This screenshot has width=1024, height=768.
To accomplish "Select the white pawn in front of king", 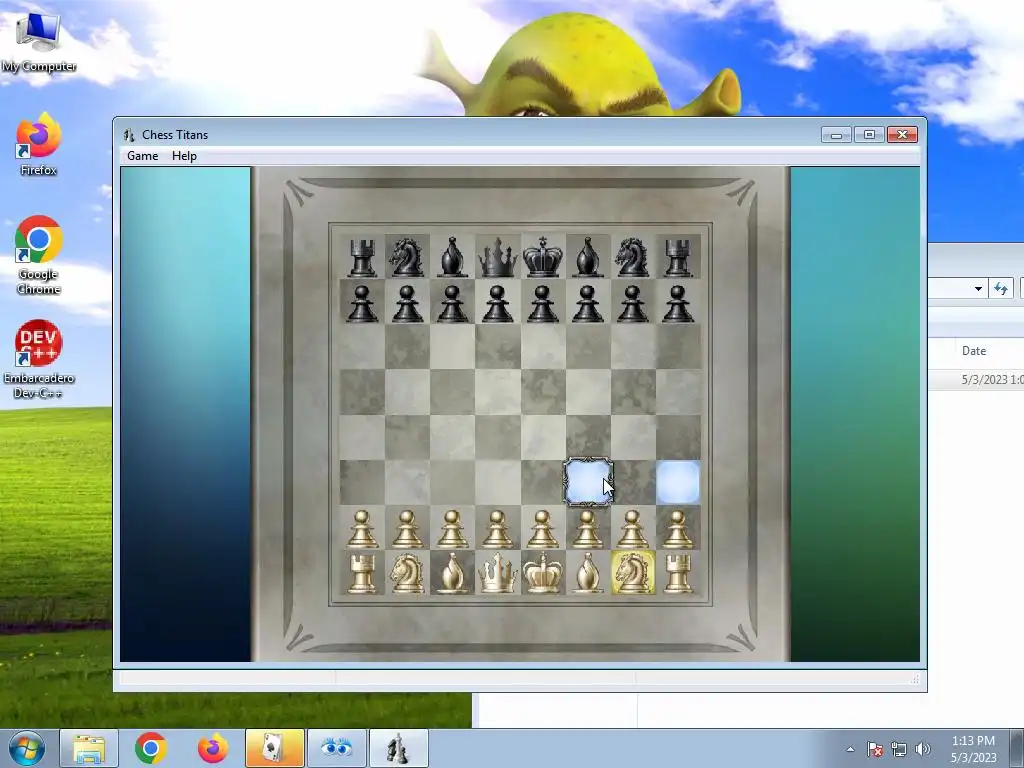I will tap(543, 529).
